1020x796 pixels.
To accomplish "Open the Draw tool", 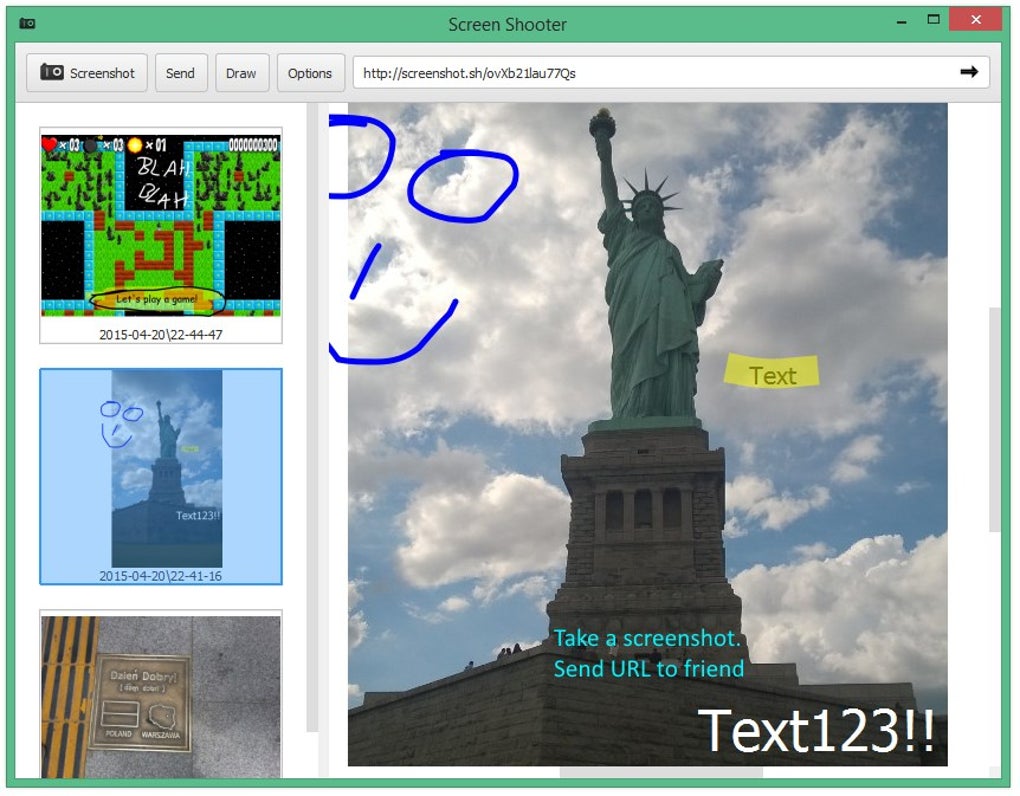I will pyautogui.click(x=241, y=73).
